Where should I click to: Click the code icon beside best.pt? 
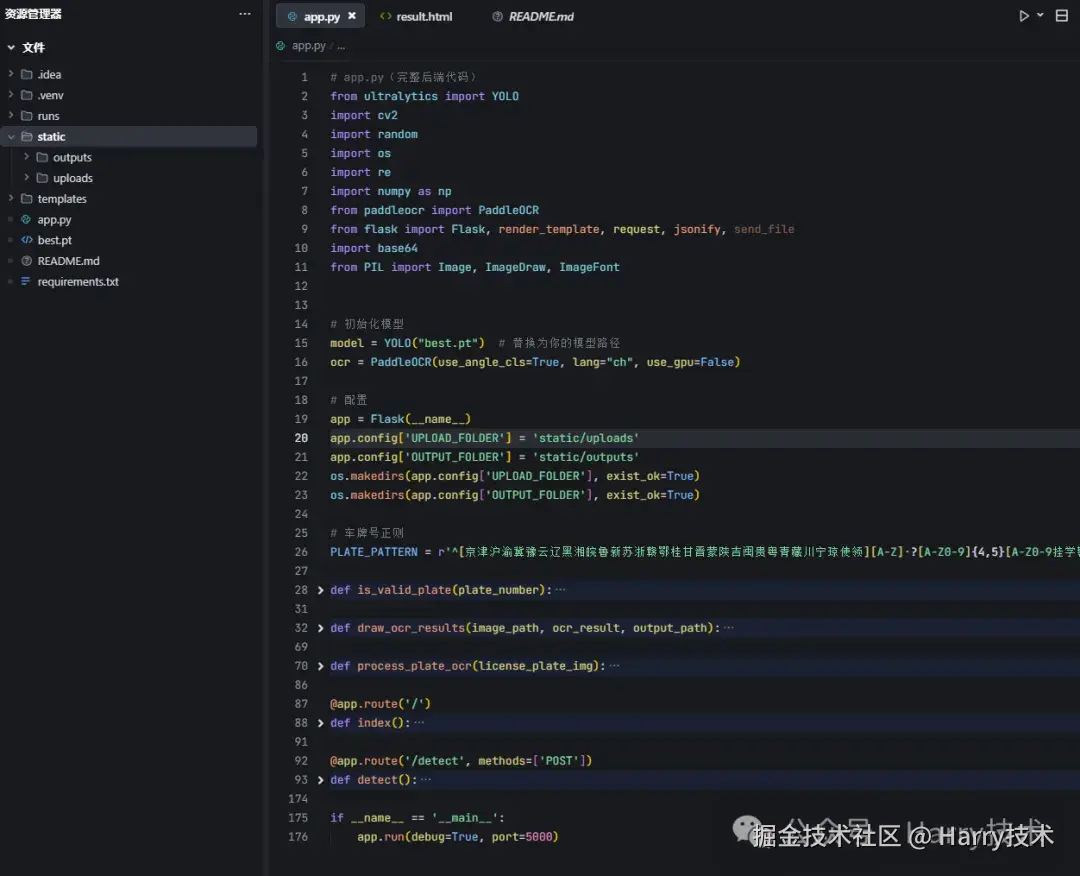tap(26, 240)
